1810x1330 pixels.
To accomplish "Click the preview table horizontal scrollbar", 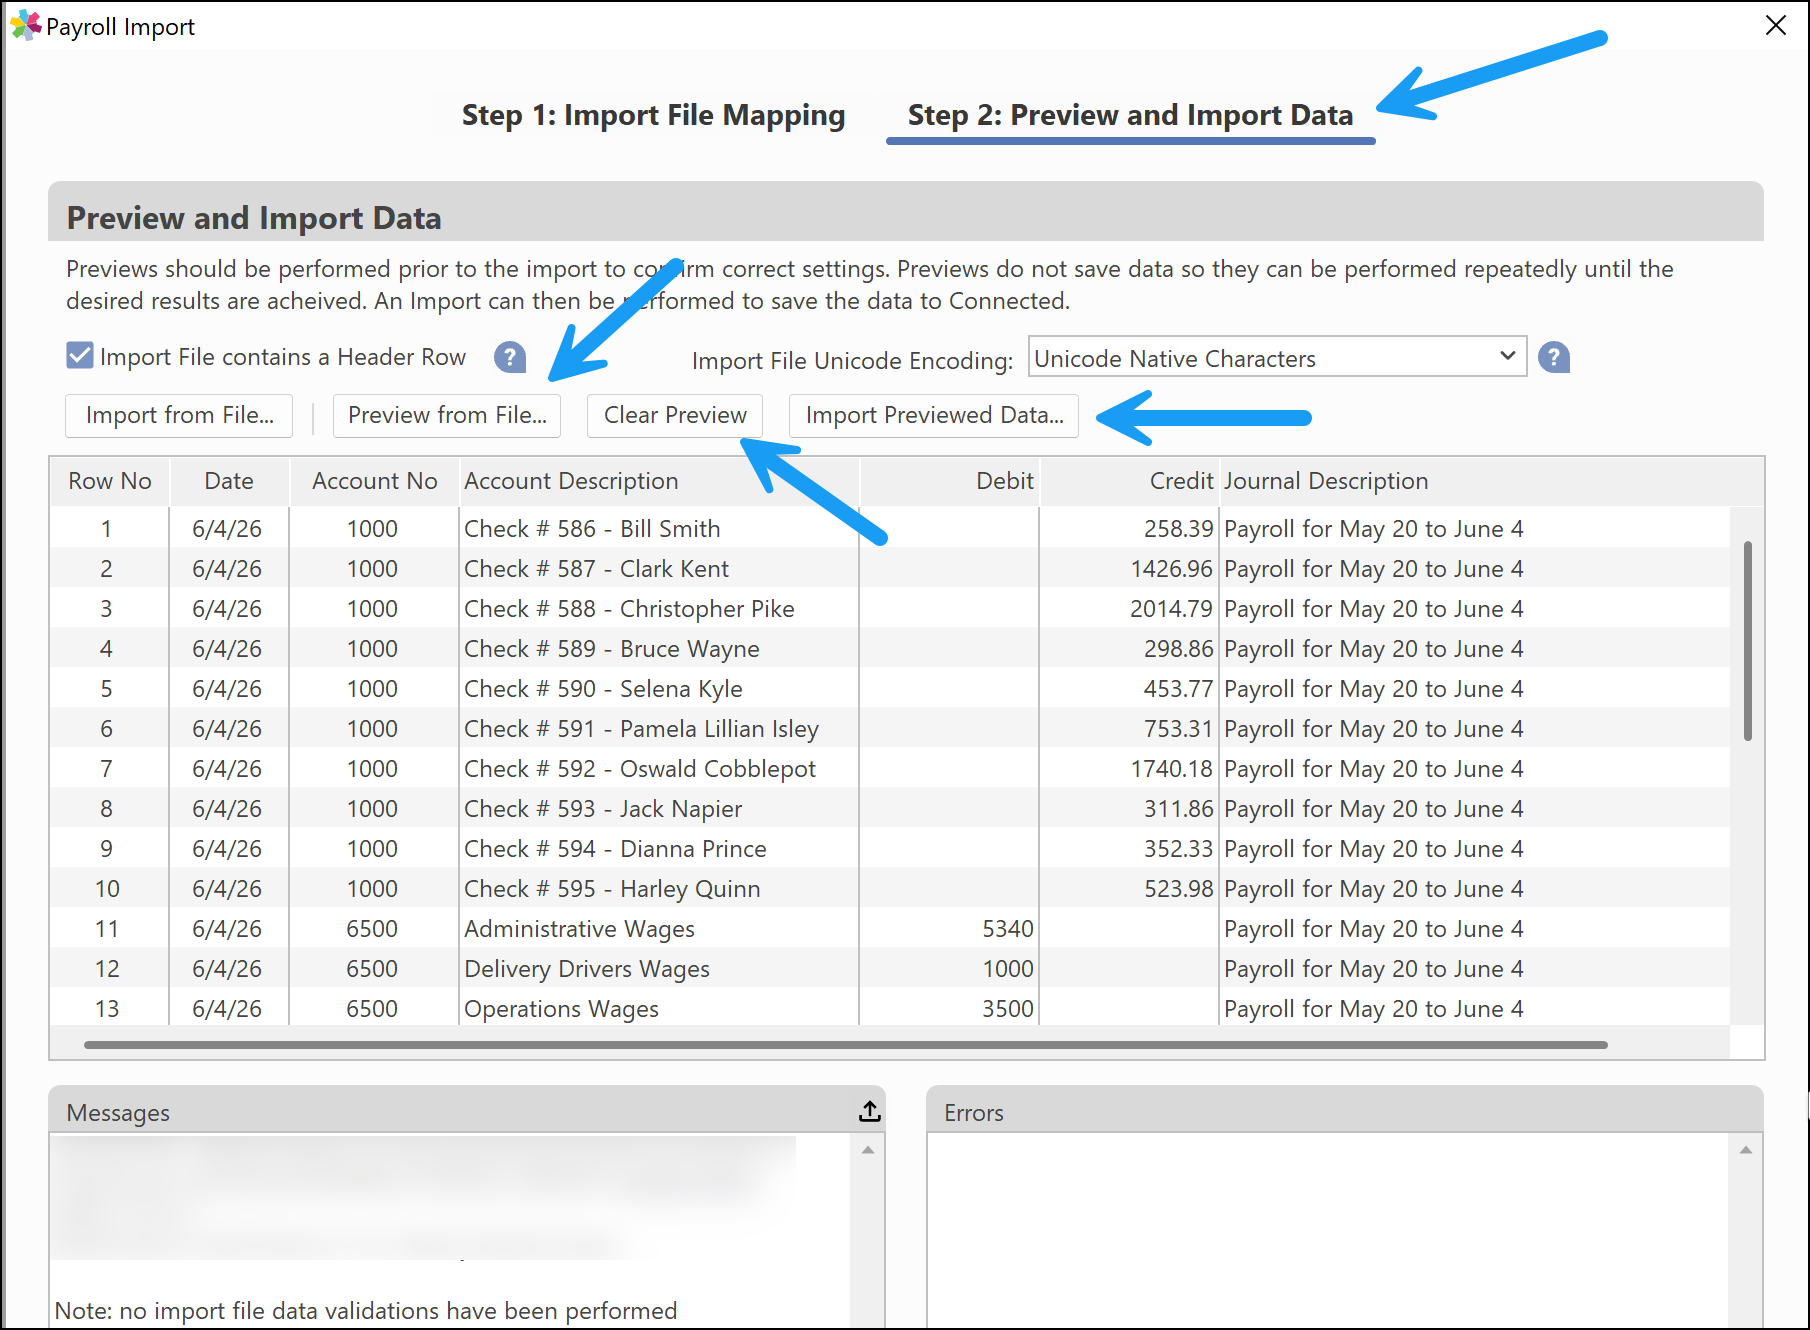I will pos(846,1045).
